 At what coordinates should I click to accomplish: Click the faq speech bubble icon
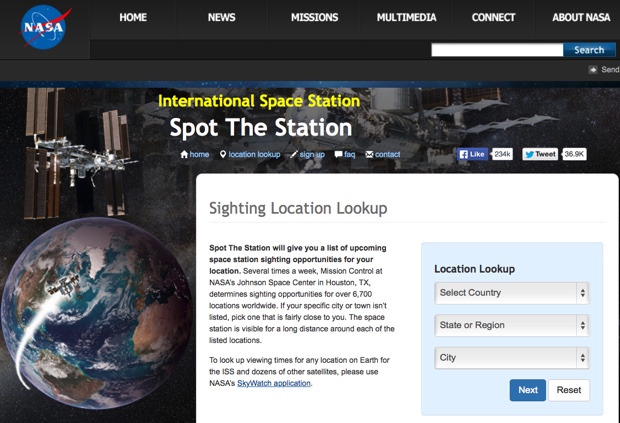(338, 154)
